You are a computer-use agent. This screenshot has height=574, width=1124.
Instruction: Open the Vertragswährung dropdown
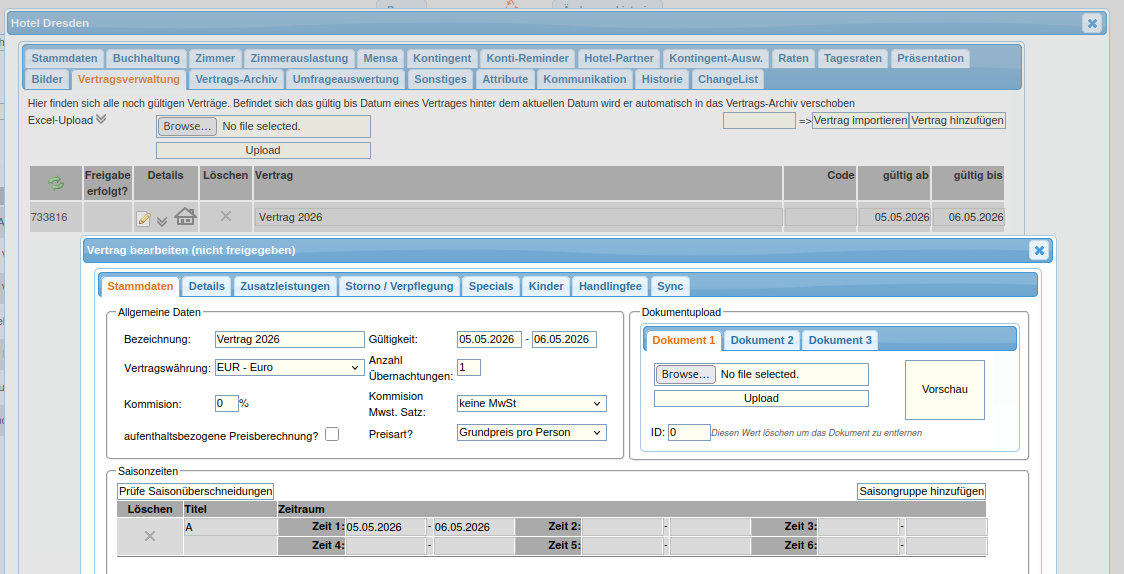[x=289, y=368]
